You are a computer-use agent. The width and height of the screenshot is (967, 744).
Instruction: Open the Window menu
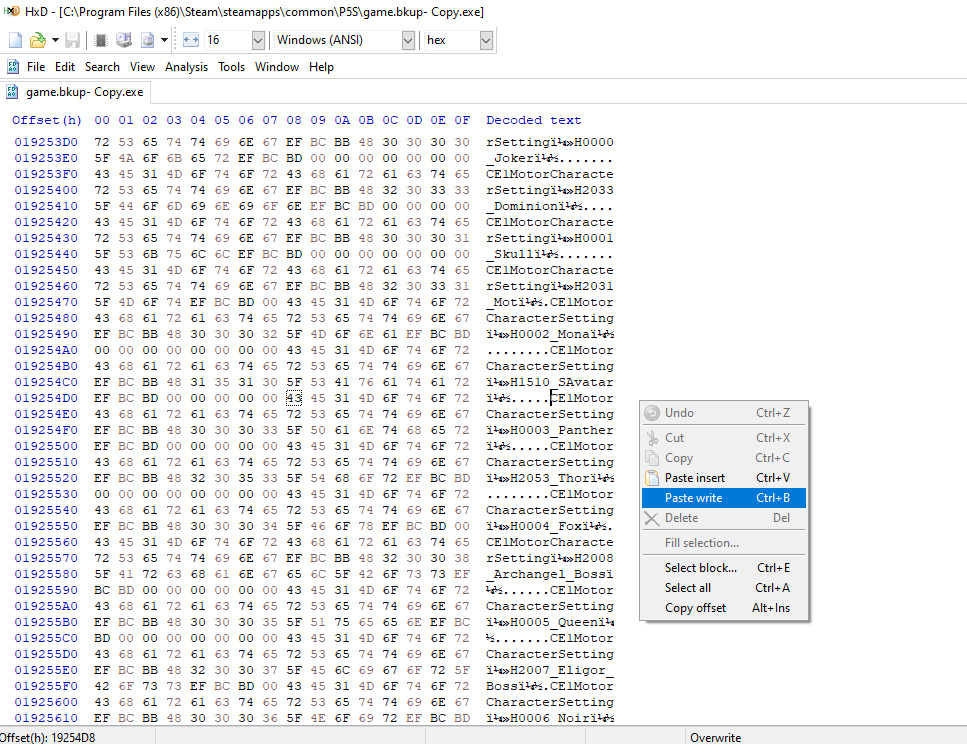(x=277, y=67)
